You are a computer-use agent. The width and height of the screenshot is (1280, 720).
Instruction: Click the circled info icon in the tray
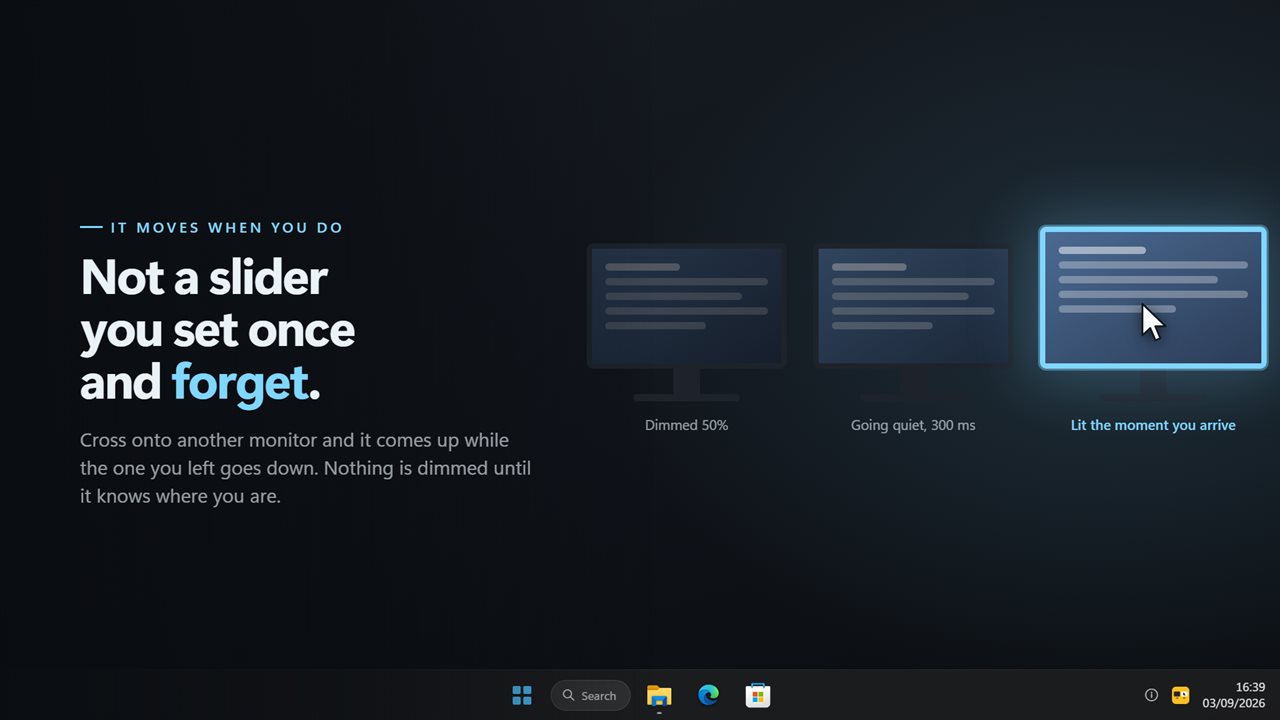pos(1151,695)
